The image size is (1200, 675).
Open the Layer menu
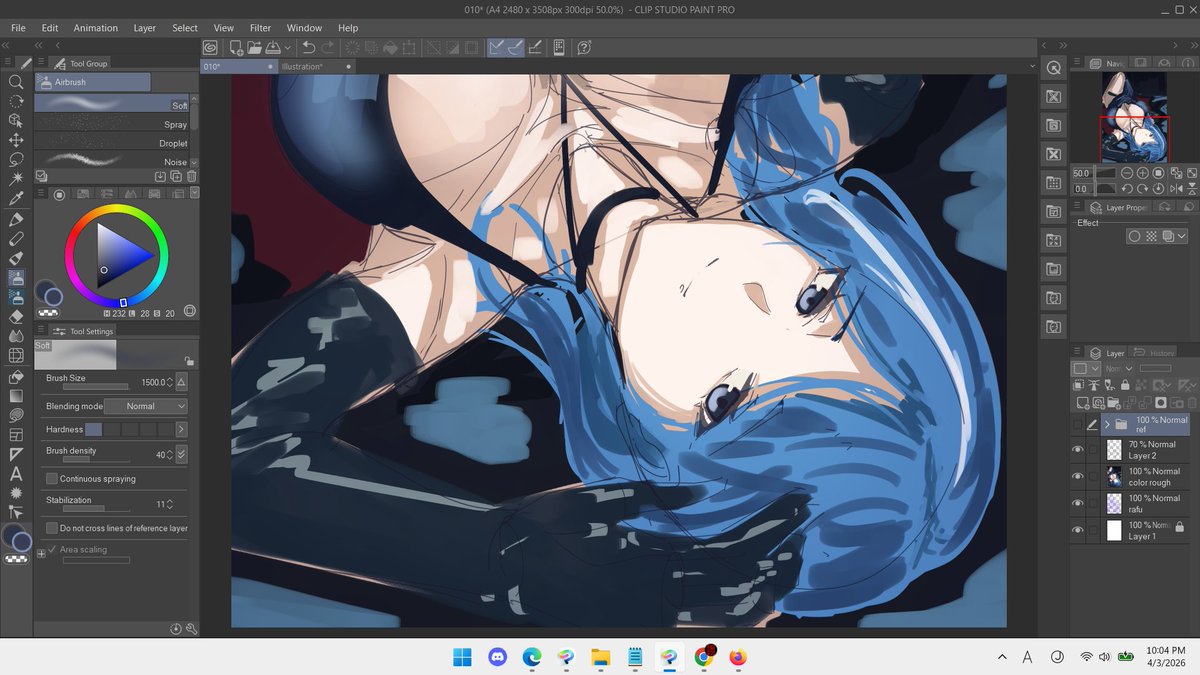click(145, 28)
